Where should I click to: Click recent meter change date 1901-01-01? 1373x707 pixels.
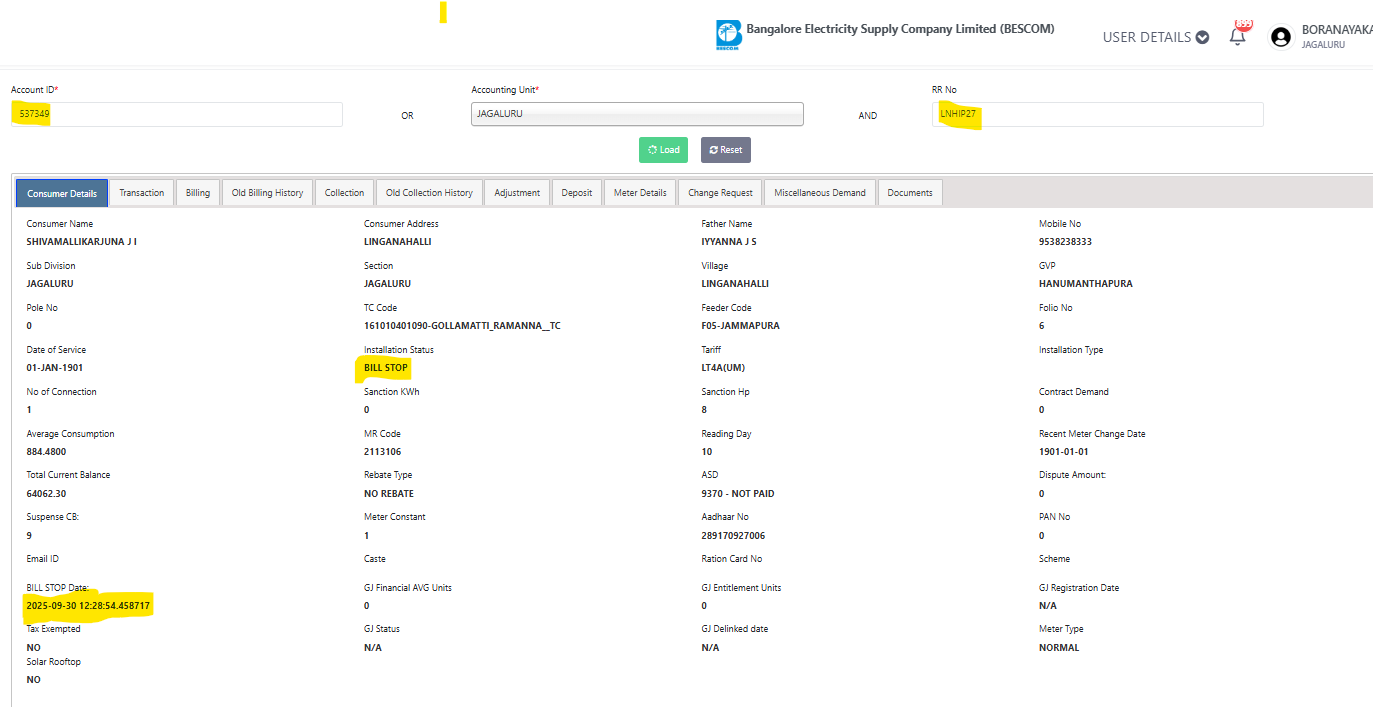click(x=1064, y=452)
